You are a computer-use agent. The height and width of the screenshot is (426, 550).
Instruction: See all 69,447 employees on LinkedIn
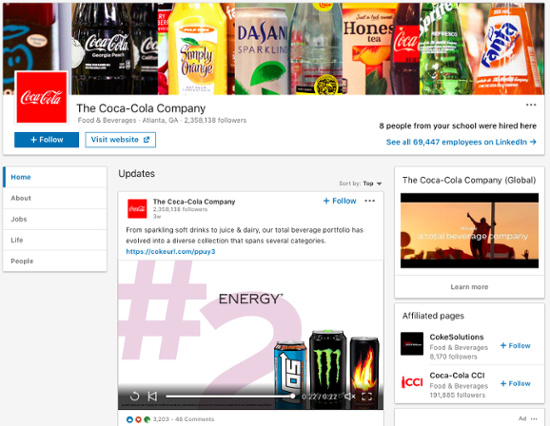461,142
